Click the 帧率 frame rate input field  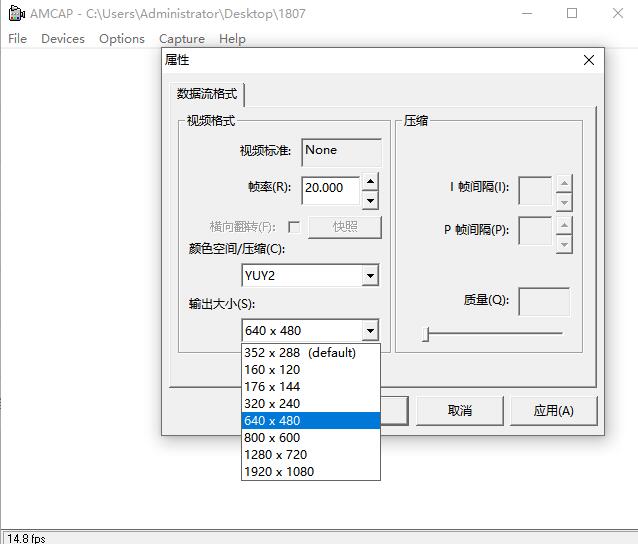pyautogui.click(x=330, y=188)
